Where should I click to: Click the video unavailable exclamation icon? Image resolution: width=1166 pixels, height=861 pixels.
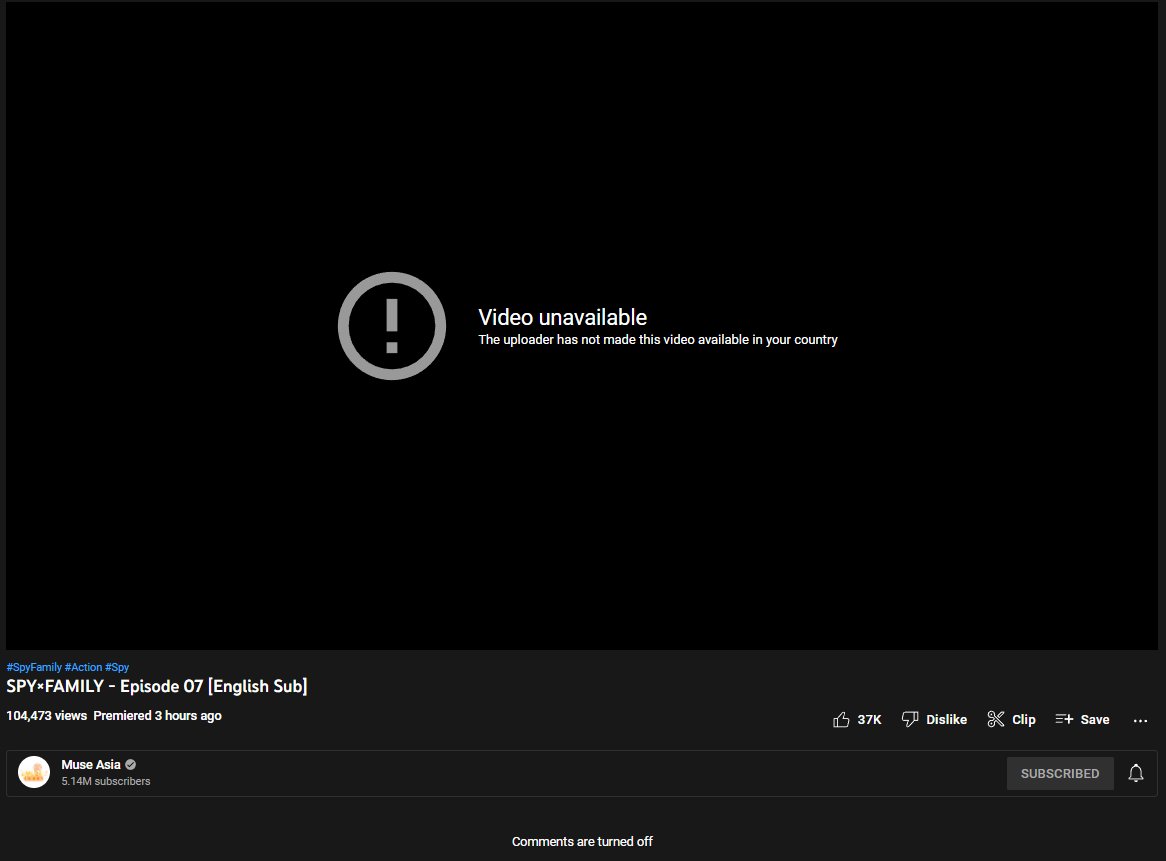coord(392,326)
